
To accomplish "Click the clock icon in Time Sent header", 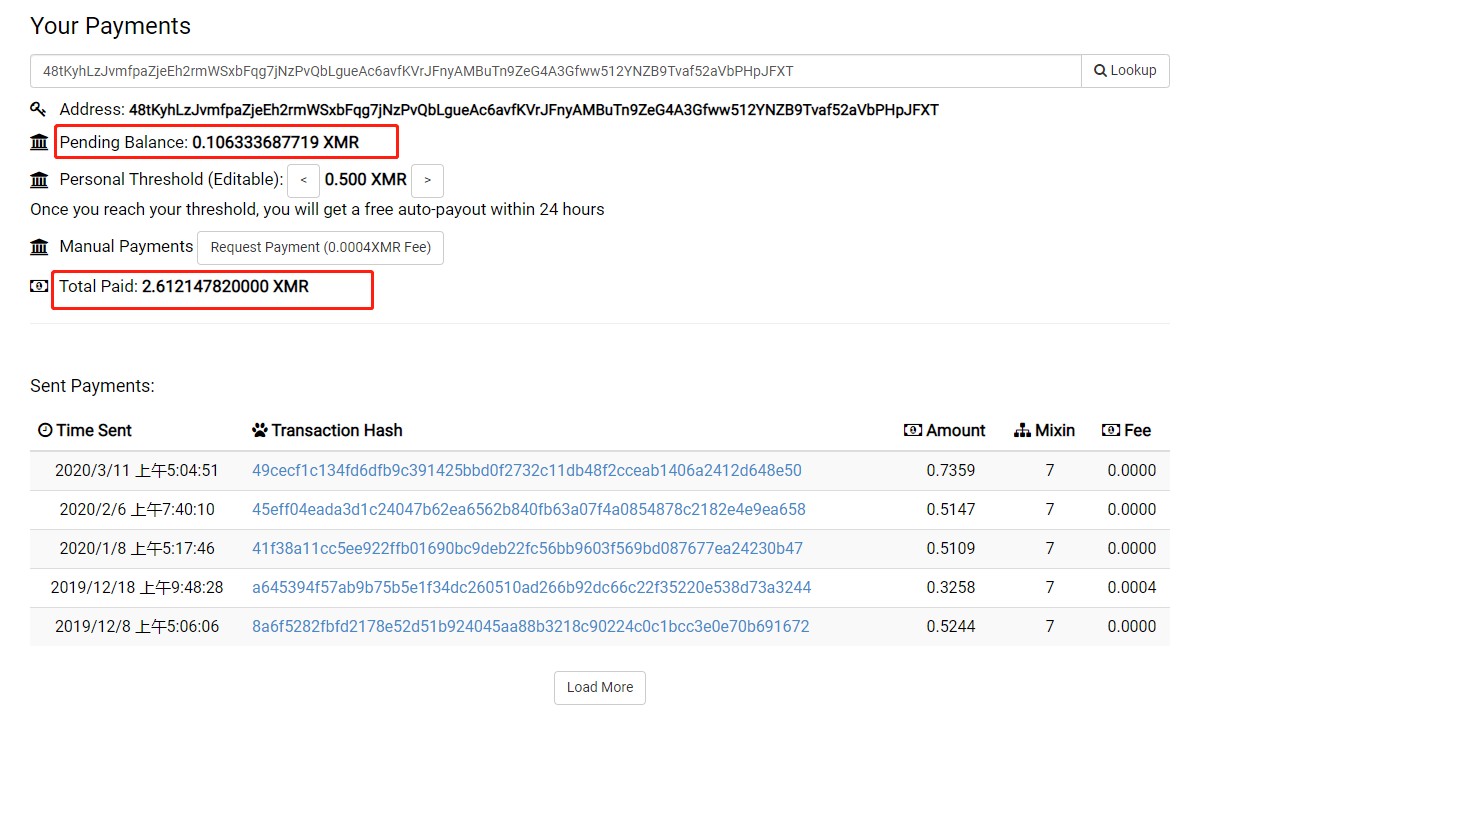I will 45,430.
